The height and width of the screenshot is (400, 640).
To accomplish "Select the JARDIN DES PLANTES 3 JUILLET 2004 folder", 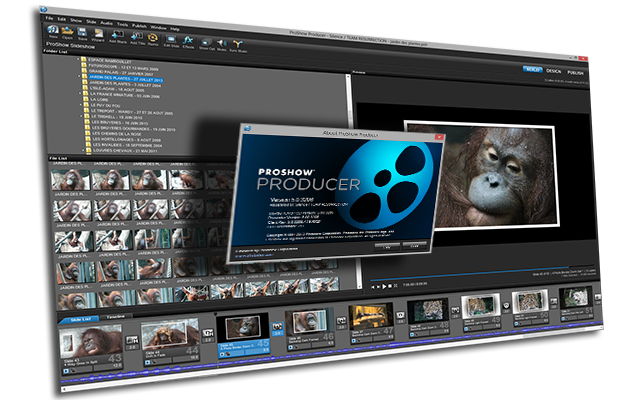I will coord(122,84).
